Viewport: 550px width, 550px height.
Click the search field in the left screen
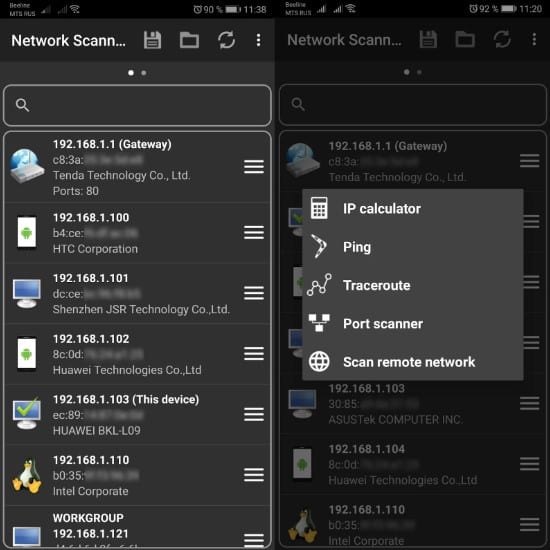pyautogui.click(x=137, y=105)
